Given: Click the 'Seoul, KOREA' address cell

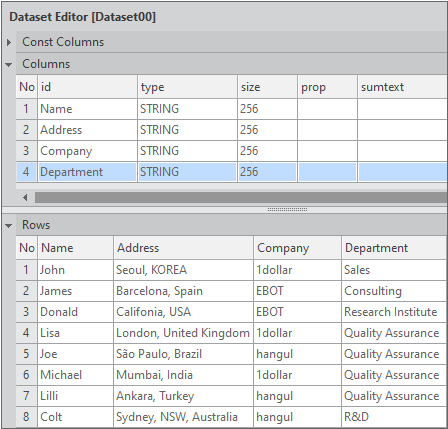Looking at the screenshot, I should coord(184,270).
